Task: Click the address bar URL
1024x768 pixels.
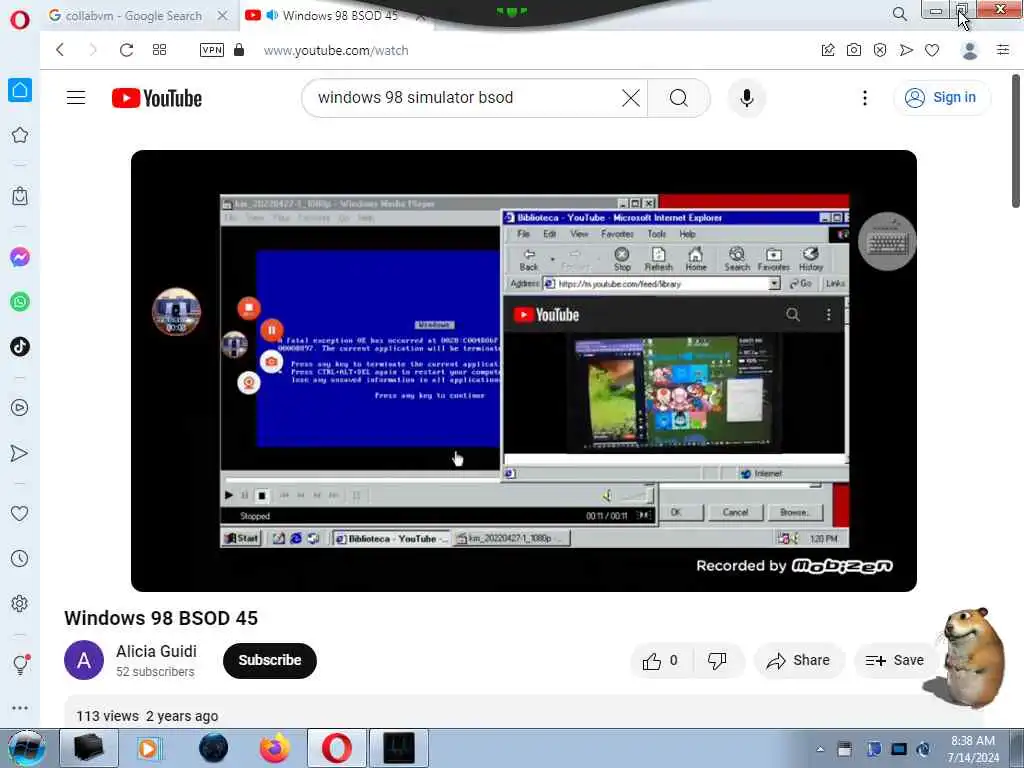Action: (x=336, y=50)
